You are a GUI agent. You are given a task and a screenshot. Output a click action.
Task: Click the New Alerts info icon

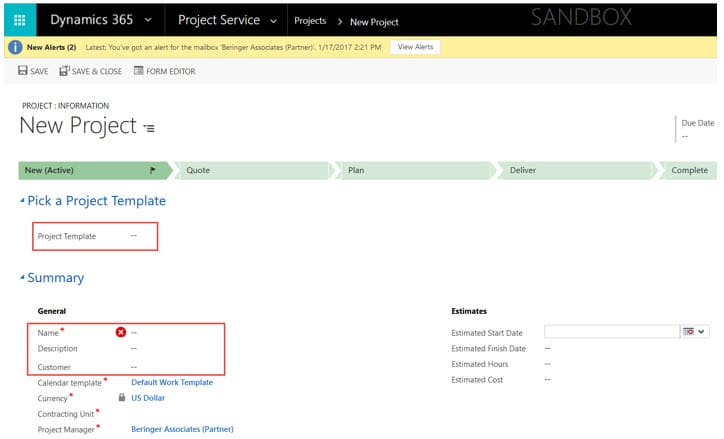point(15,47)
